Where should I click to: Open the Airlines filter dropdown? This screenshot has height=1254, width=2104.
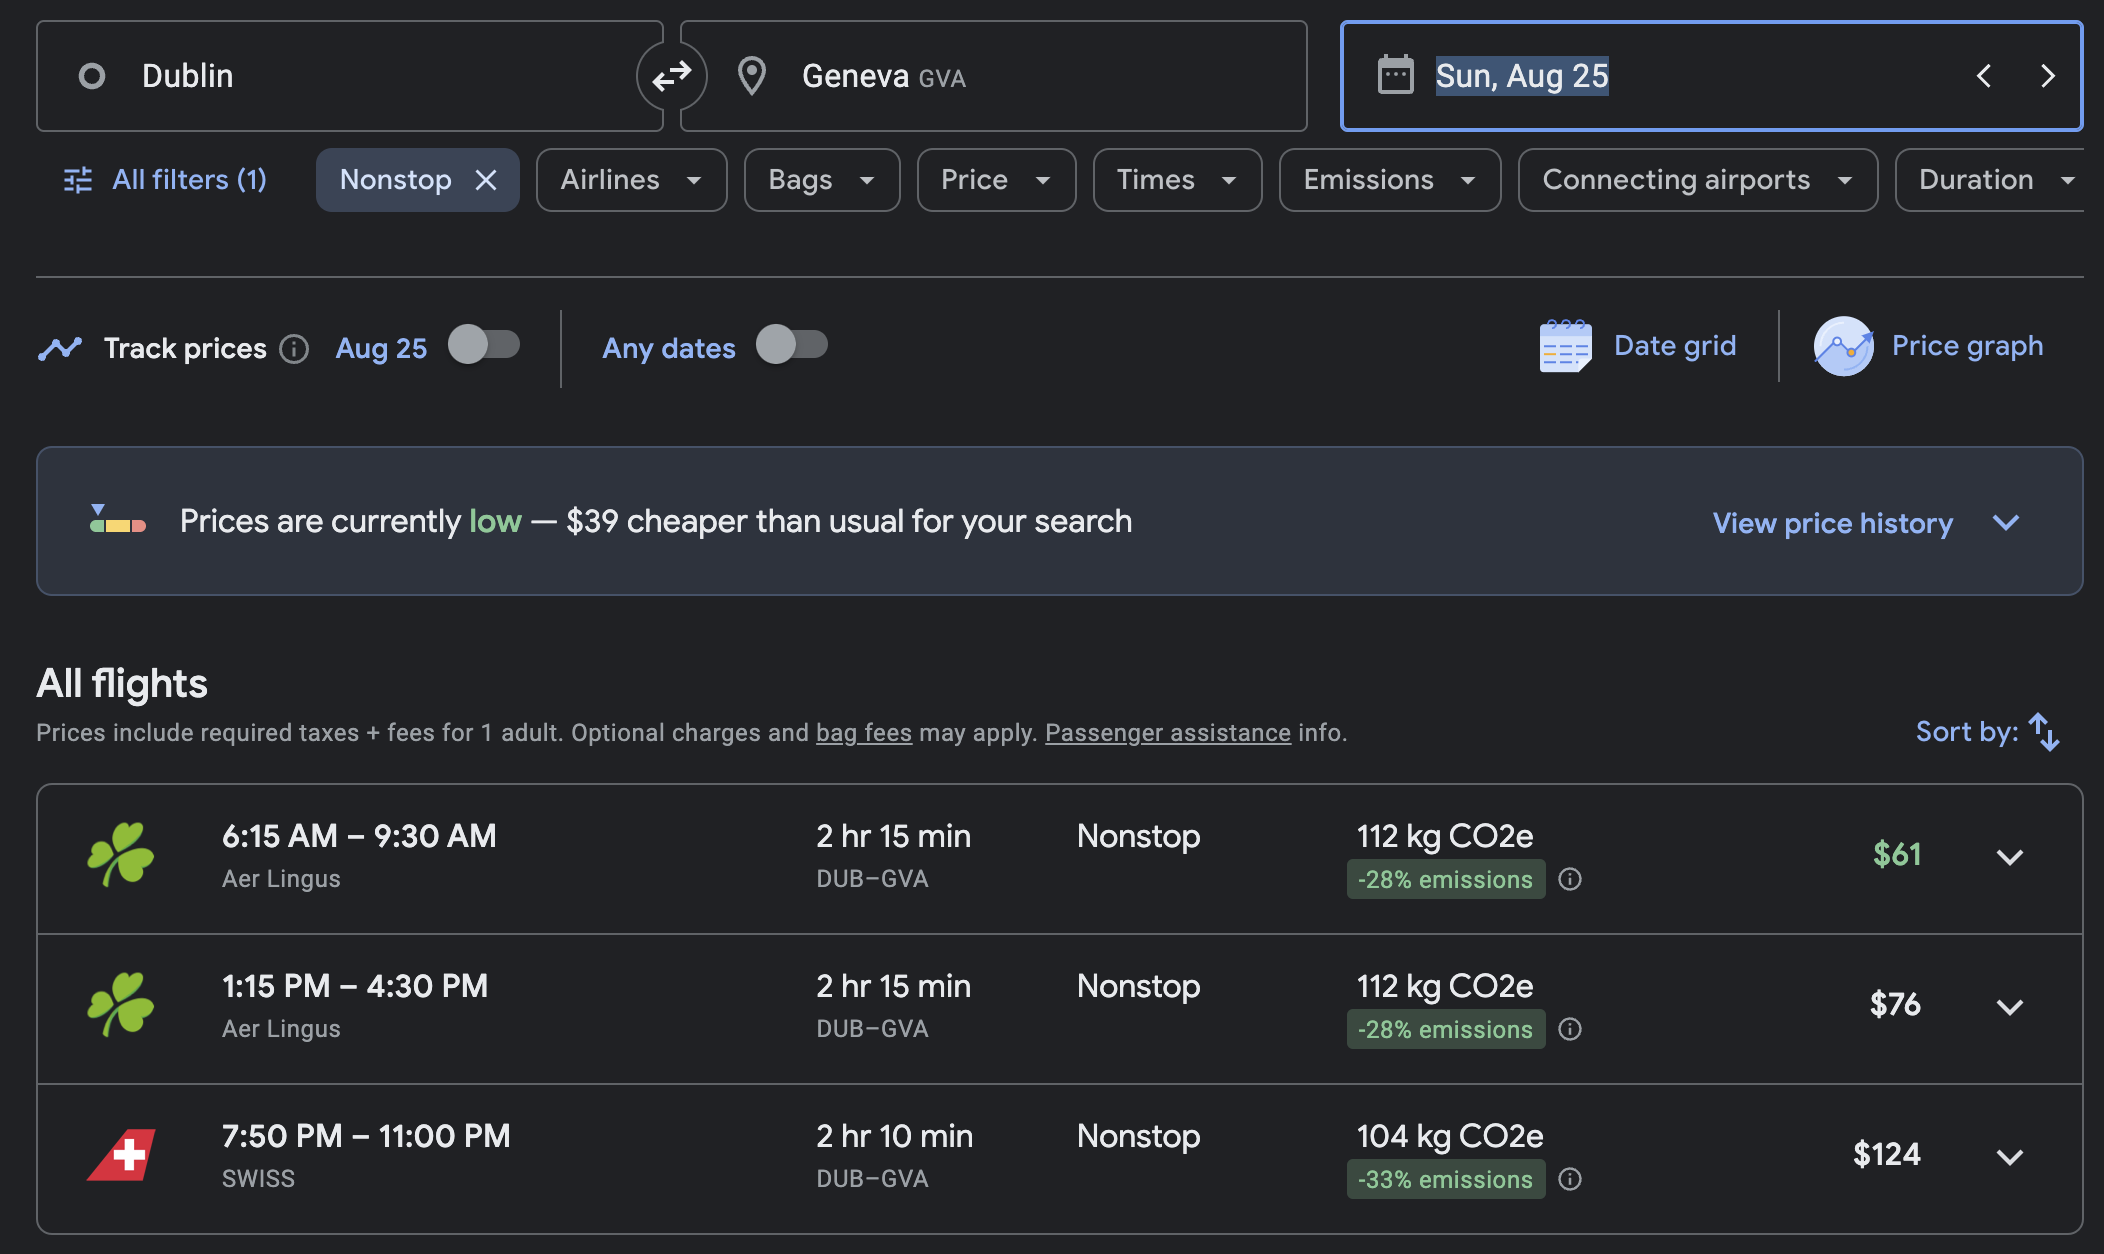[x=631, y=180]
